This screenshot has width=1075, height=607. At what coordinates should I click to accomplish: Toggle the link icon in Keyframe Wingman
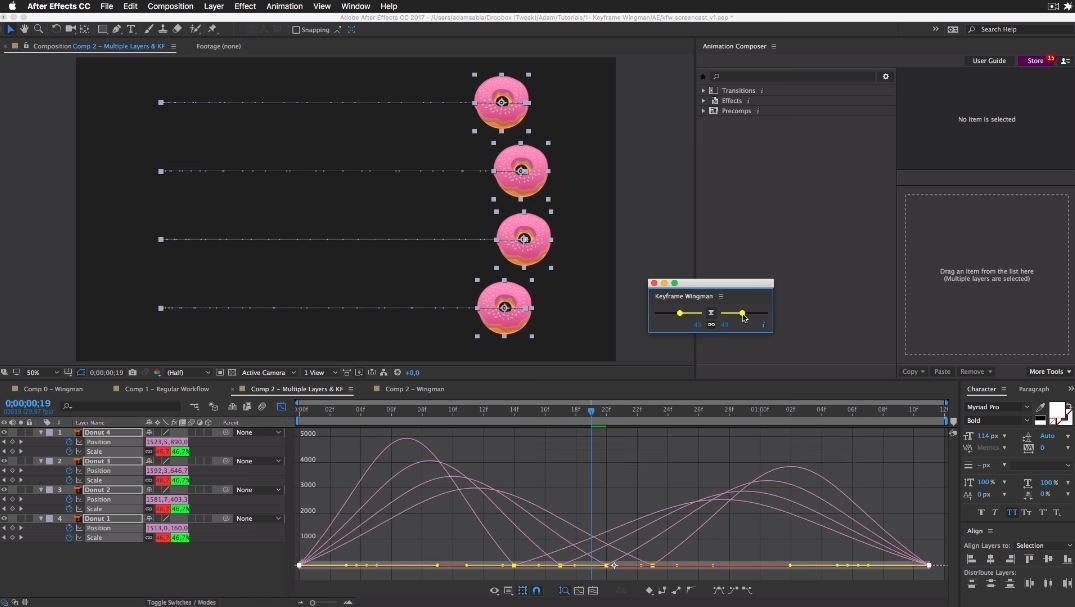click(711, 324)
